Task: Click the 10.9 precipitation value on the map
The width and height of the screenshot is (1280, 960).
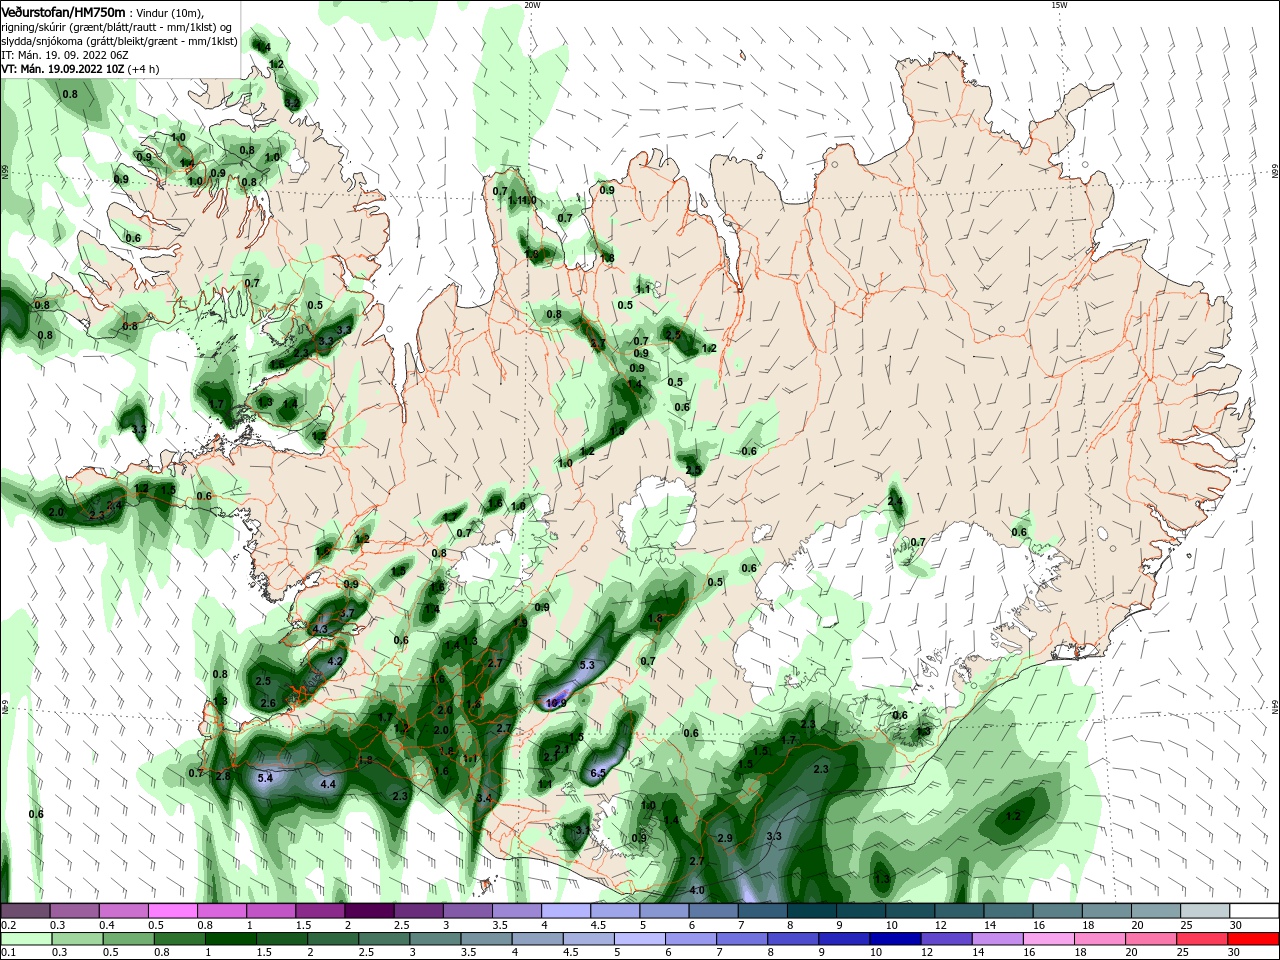Action: (x=556, y=703)
